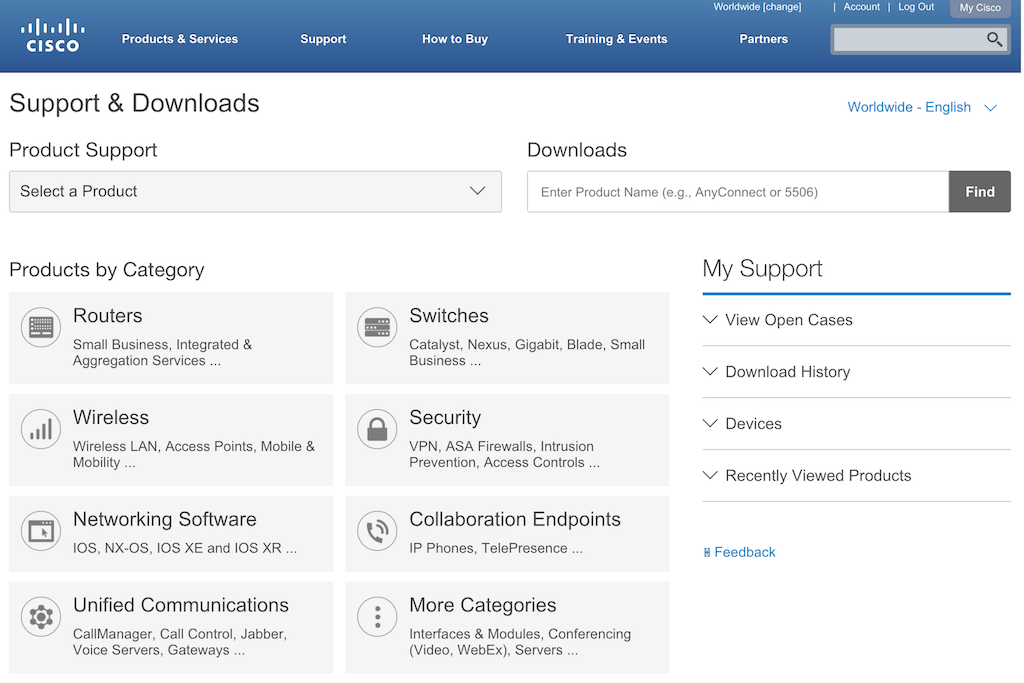Click 'Interfaces & Modules, Conferencing' description
Screen dimensions: 1024x683
coord(520,642)
